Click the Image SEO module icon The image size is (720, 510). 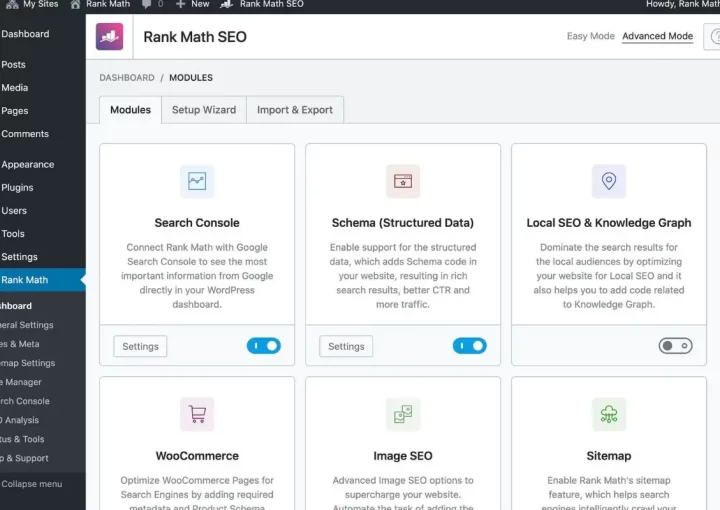click(403, 414)
